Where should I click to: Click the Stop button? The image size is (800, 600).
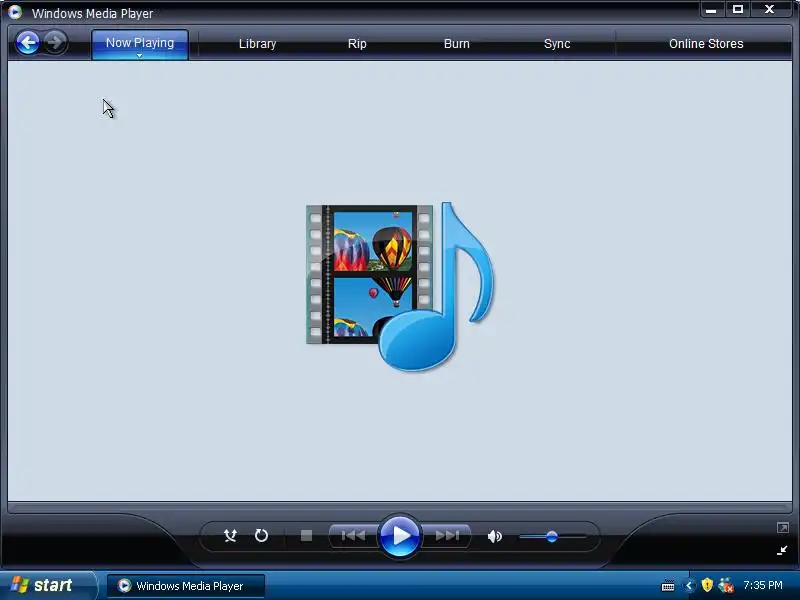tap(306, 536)
